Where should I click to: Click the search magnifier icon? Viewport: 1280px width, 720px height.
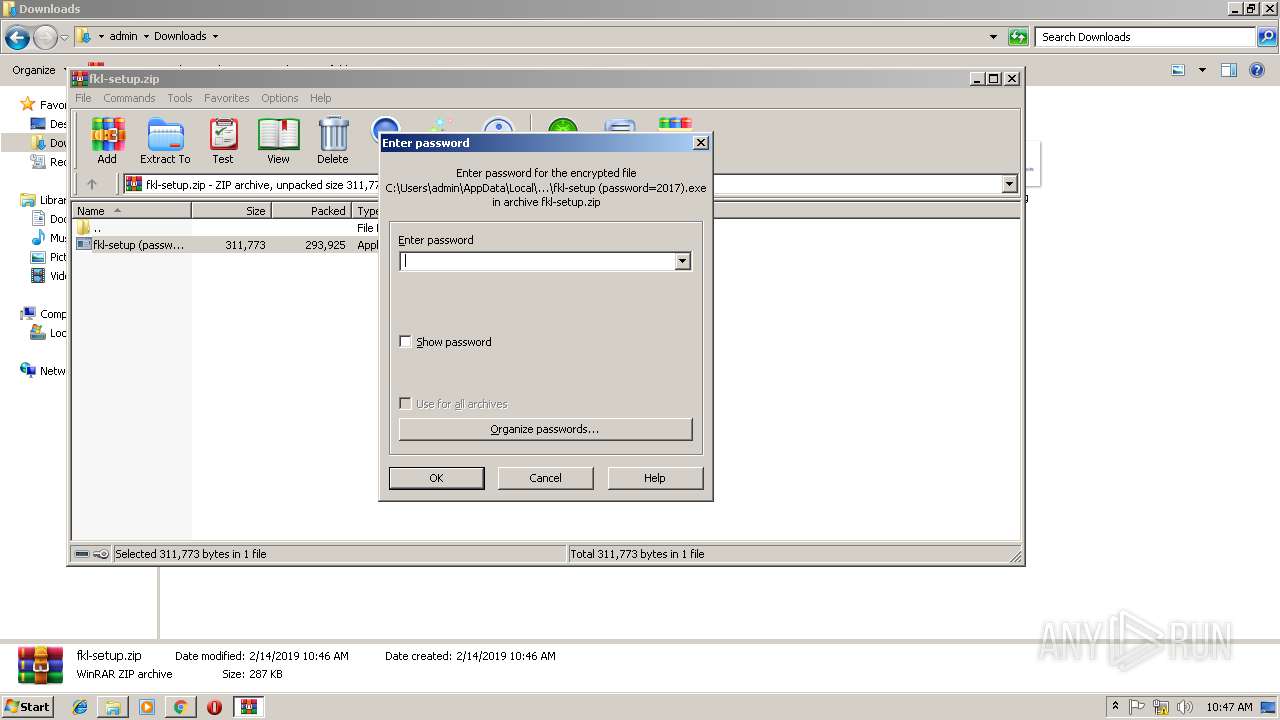[x=1267, y=37]
